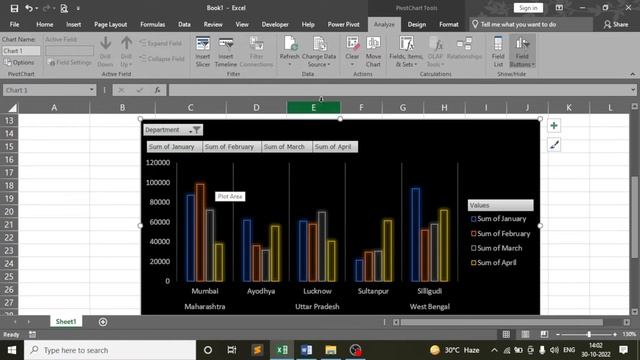Switch to Page Break Preview icon
Viewport: 640px width, 360px height.
click(x=544, y=334)
